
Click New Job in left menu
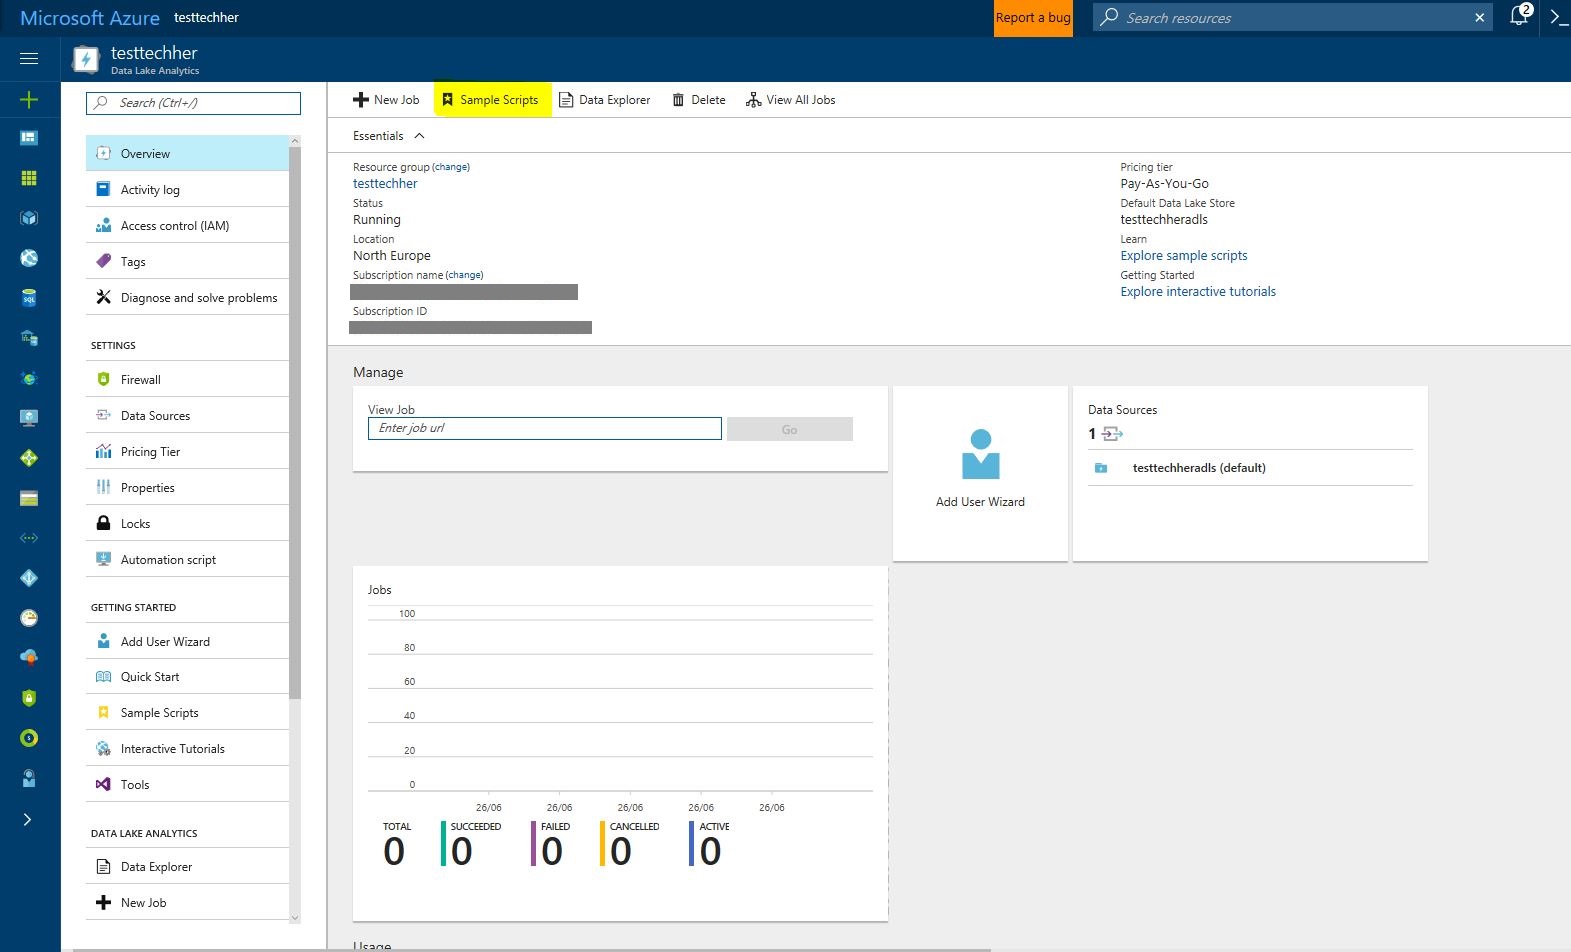click(187, 902)
